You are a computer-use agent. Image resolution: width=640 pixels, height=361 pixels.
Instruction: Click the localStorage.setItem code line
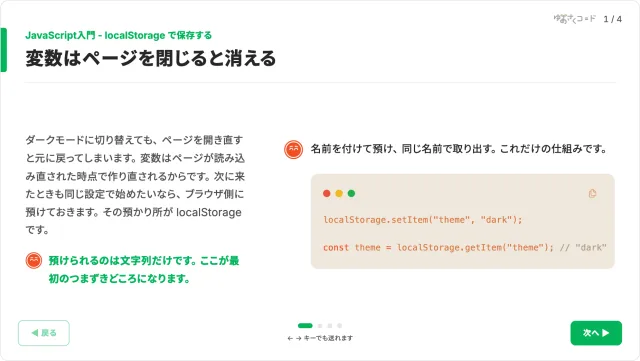423,220
